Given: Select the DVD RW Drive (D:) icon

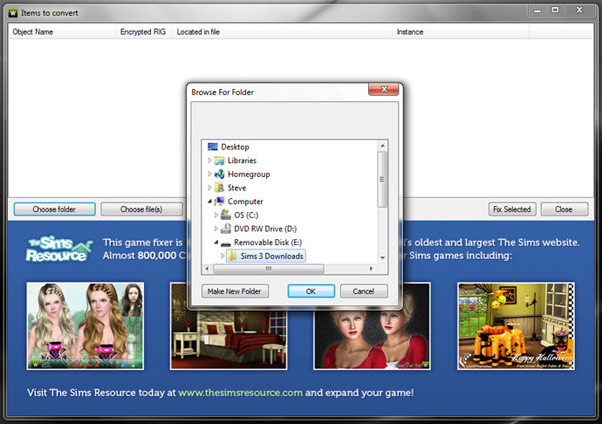Looking at the screenshot, I should point(226,228).
